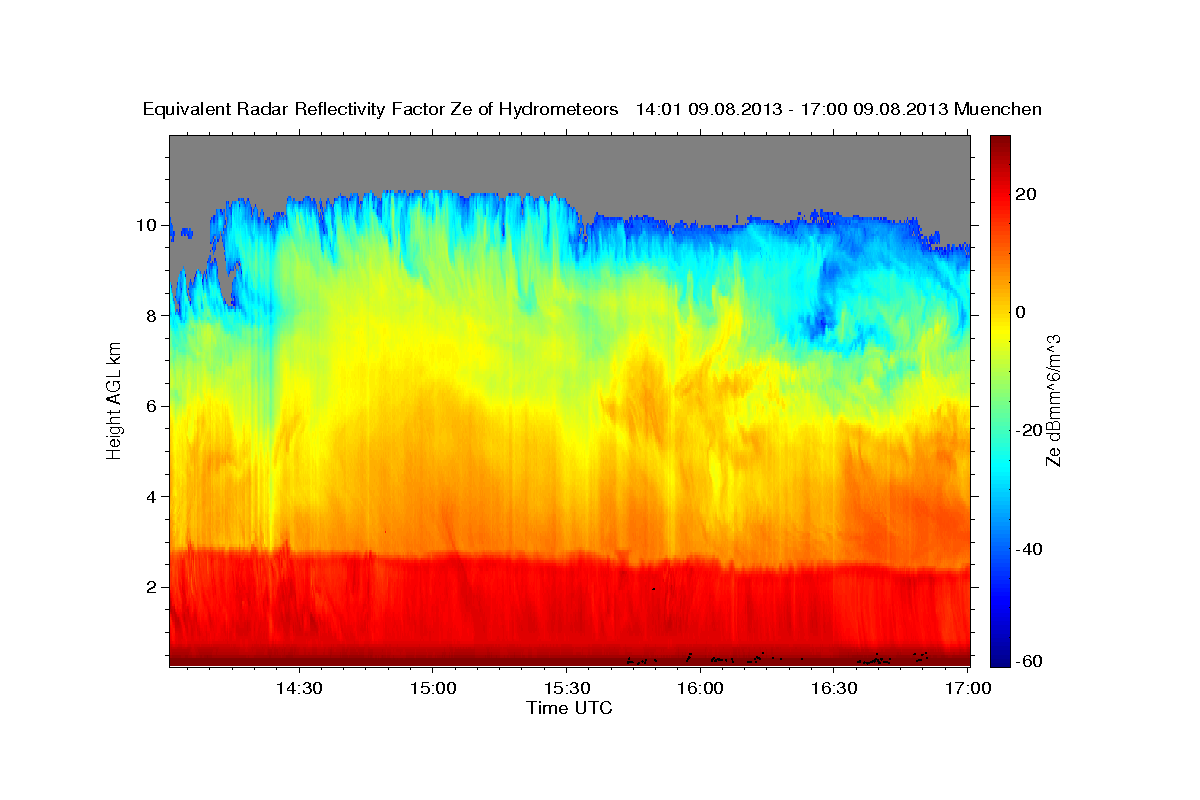Click the '6' height tick label

pyautogui.click(x=152, y=406)
